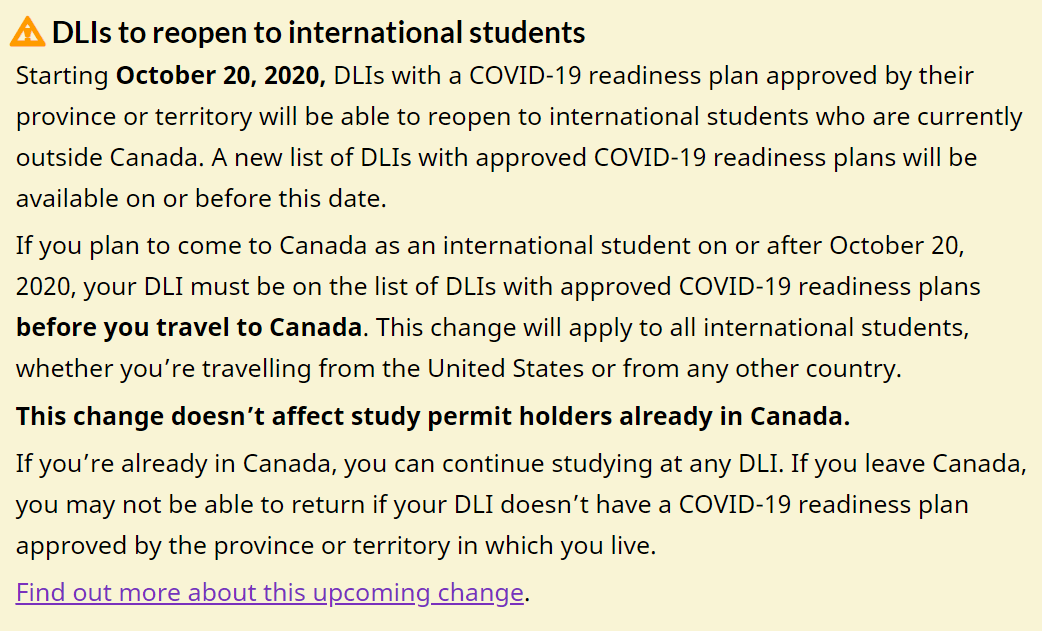Screen dimensions: 1042x631
Task: Open the 'Find out more about this upcoming change' link
Action: 270,592
